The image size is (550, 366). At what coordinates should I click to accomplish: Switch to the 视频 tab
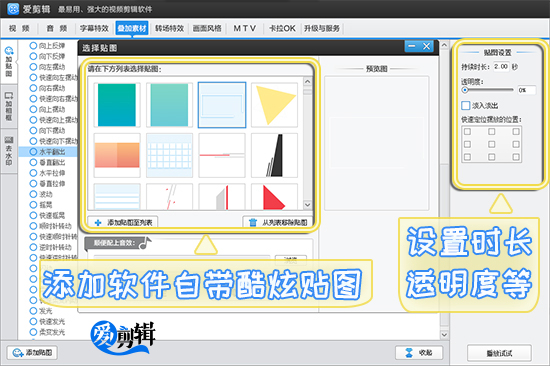point(20,28)
